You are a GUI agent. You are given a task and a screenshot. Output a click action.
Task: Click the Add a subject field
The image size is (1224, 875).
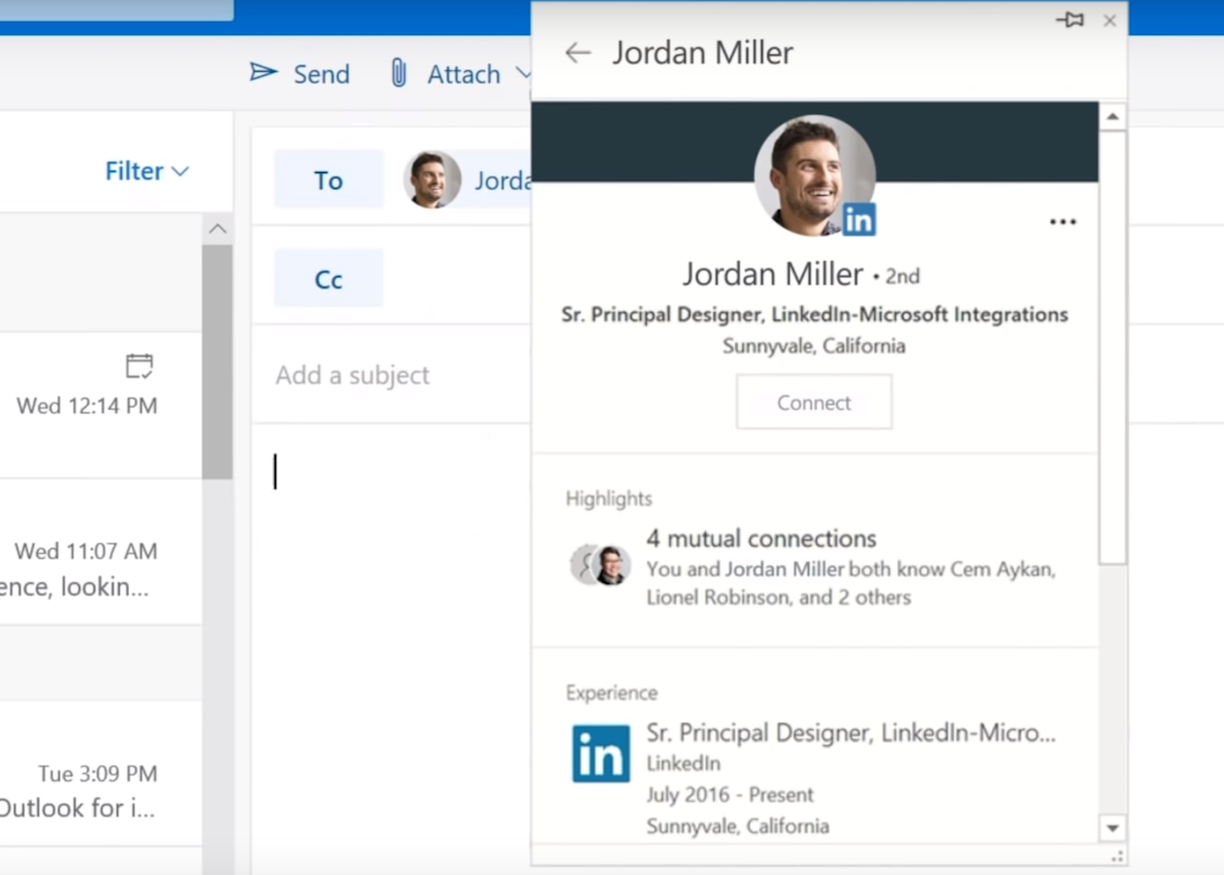pyautogui.click(x=390, y=375)
